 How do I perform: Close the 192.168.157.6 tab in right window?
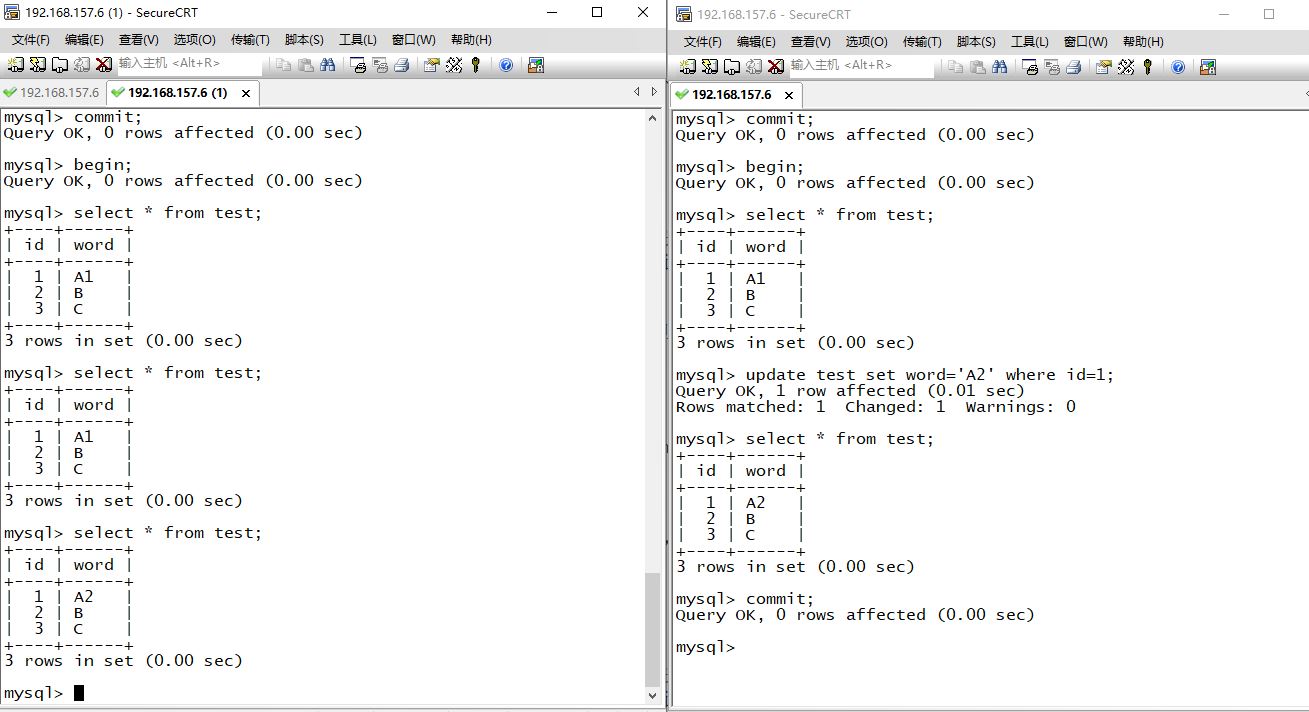click(789, 95)
